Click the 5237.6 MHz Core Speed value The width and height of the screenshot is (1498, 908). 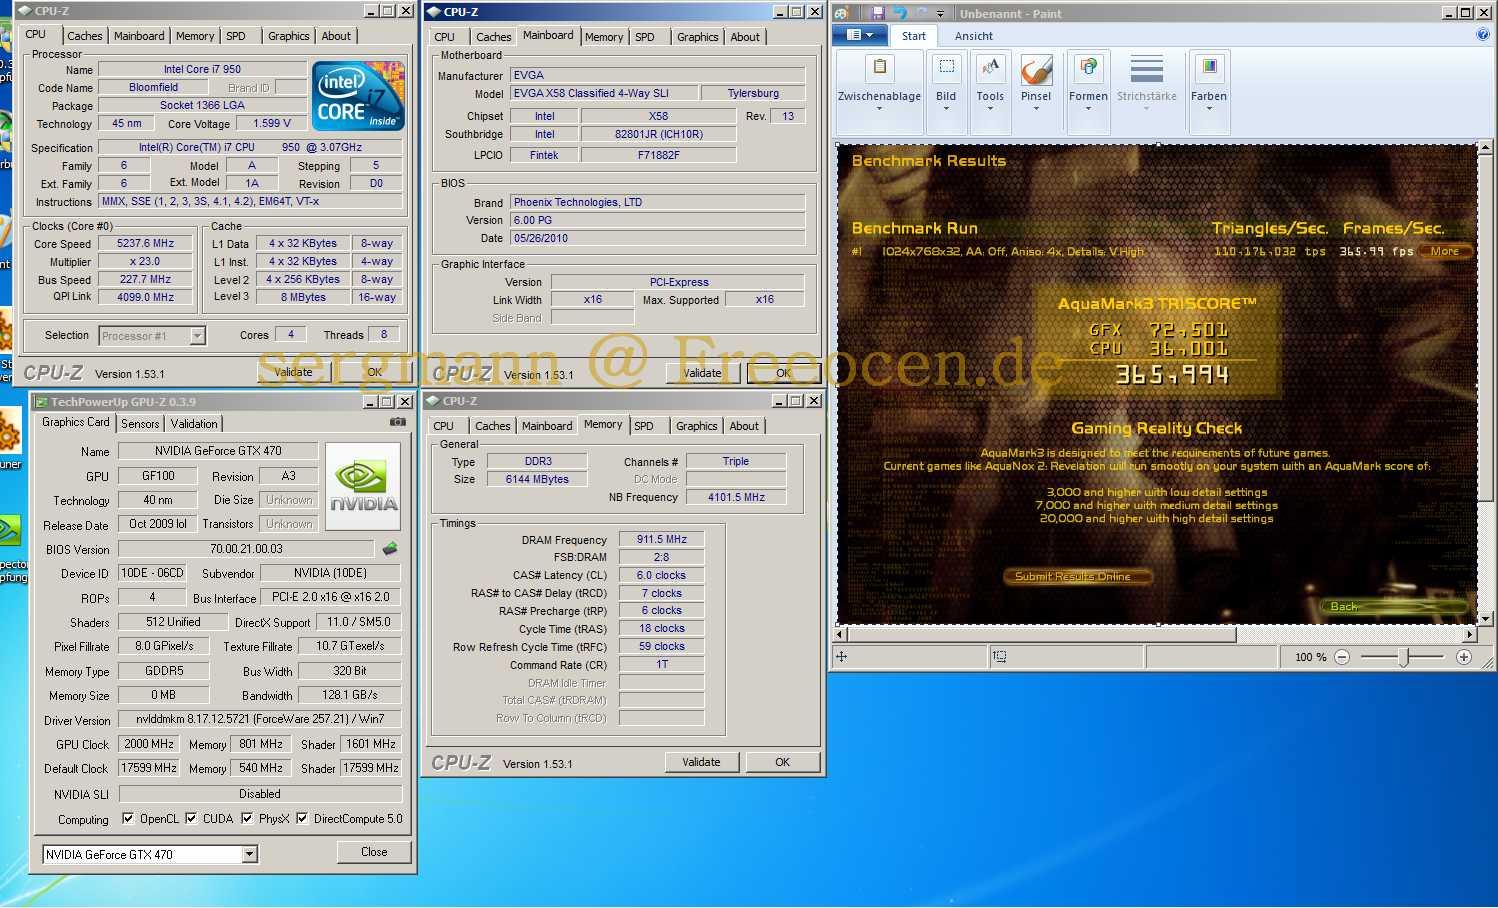pos(146,243)
